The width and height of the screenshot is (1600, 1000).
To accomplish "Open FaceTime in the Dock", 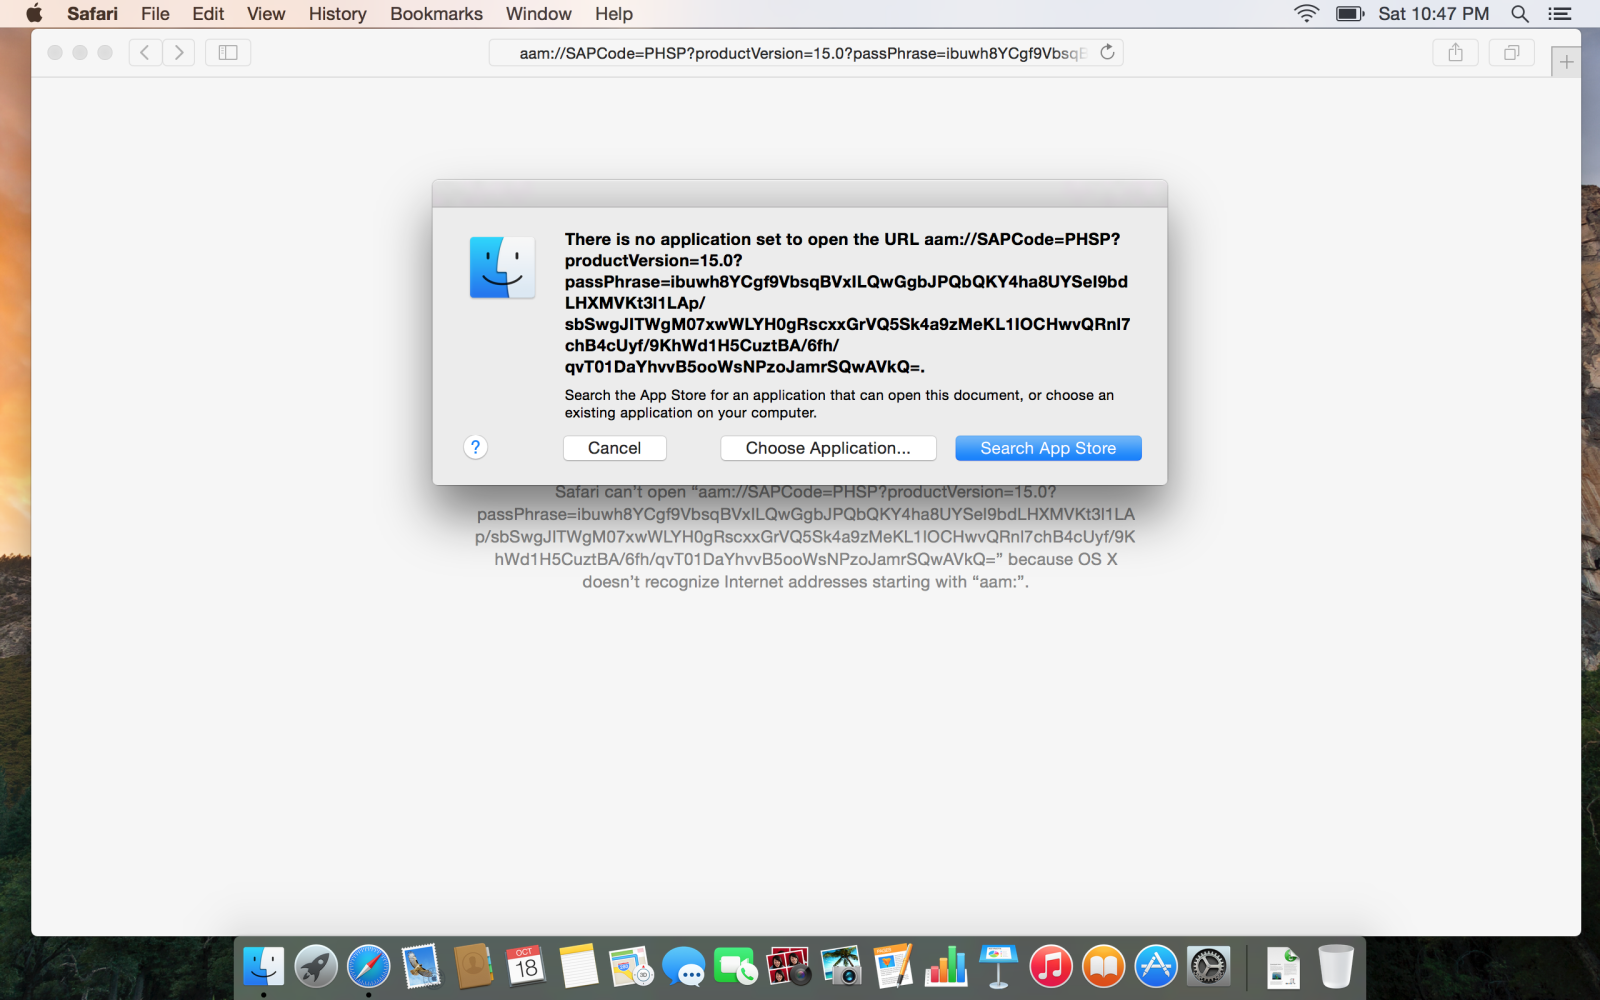I will click(736, 967).
